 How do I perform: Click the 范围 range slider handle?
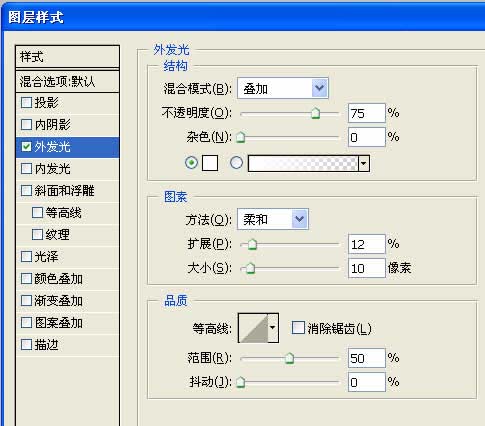click(x=289, y=358)
